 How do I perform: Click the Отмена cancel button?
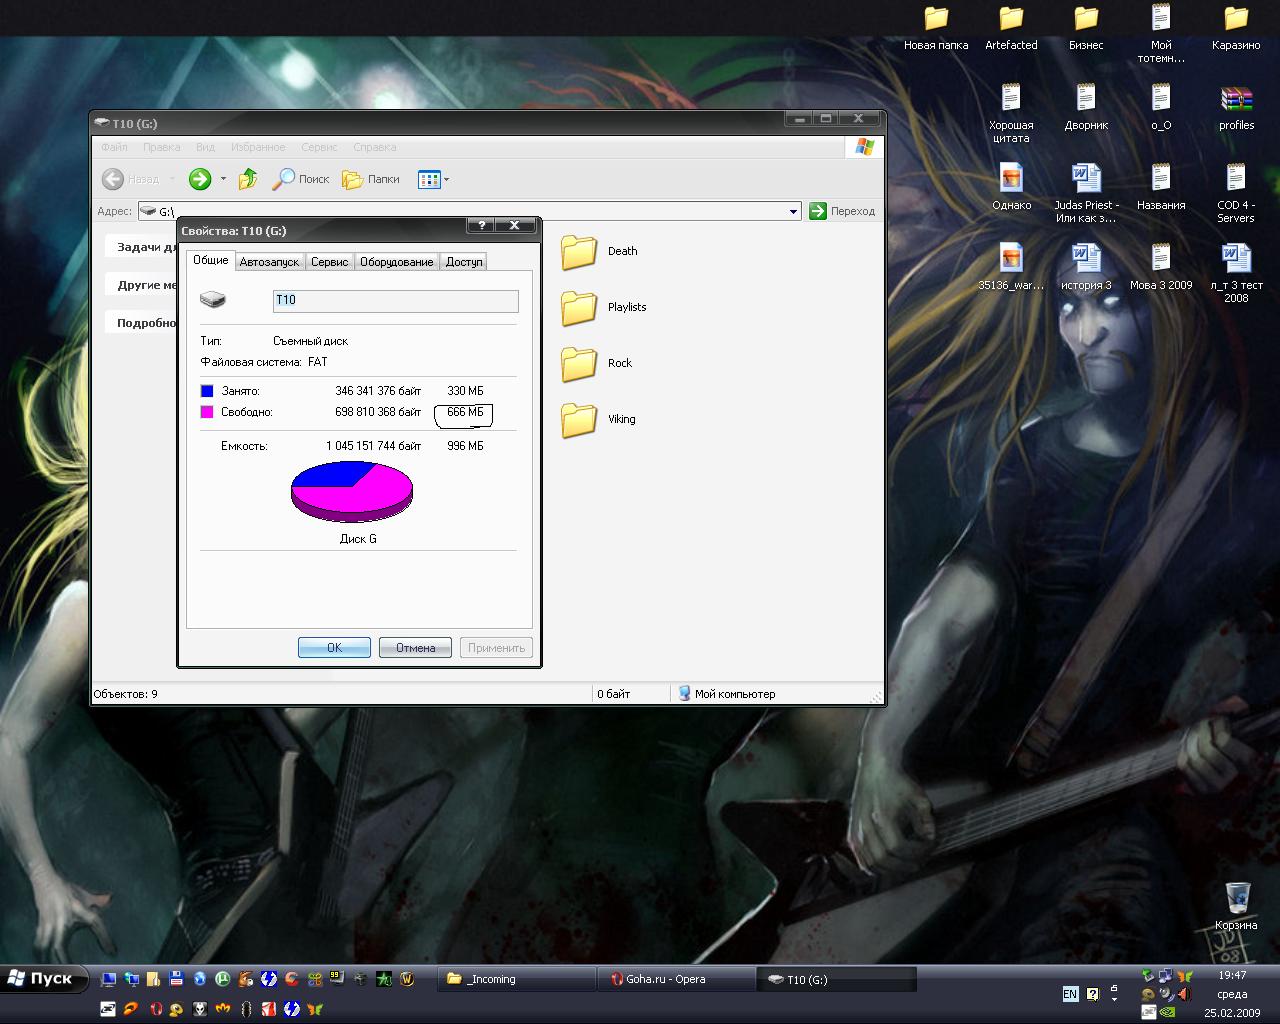[415, 648]
